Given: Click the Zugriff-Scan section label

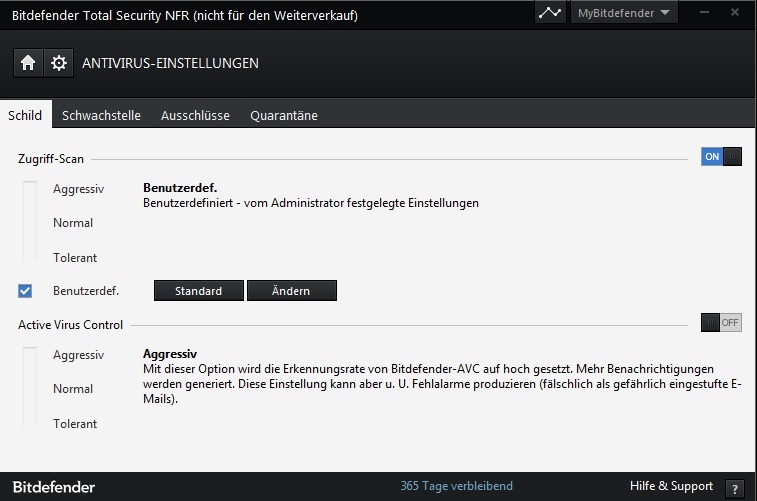Looking at the screenshot, I should (x=51, y=159).
